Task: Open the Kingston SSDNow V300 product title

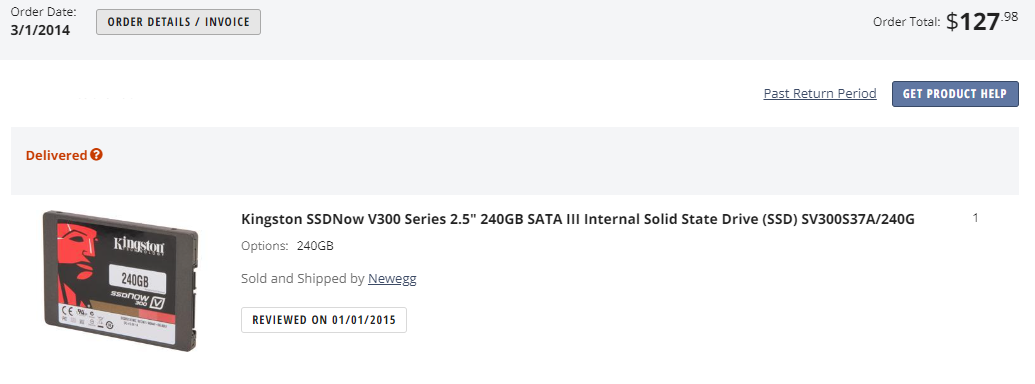Action: click(x=578, y=219)
